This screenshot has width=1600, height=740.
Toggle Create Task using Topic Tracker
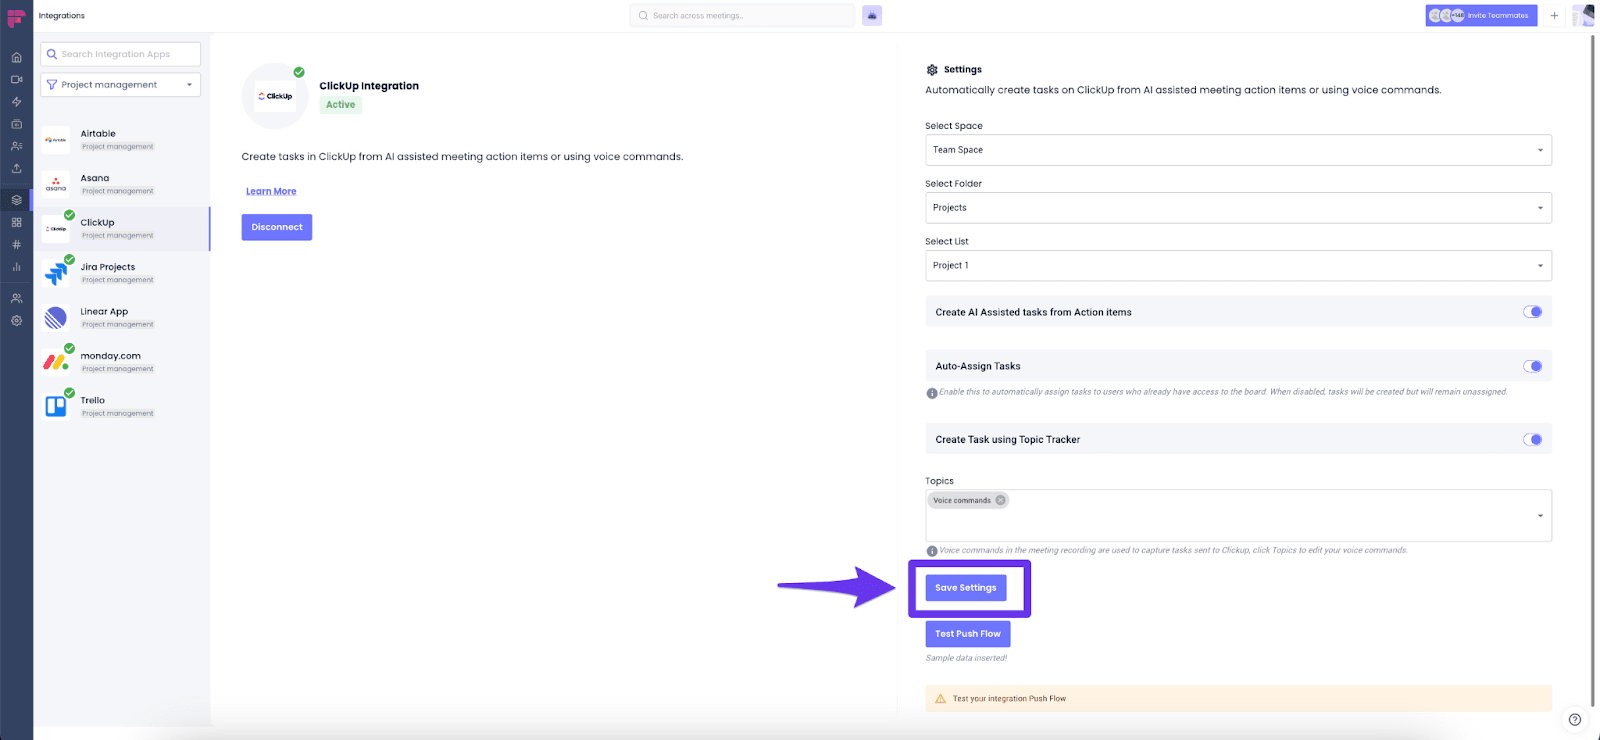pyautogui.click(x=1532, y=439)
